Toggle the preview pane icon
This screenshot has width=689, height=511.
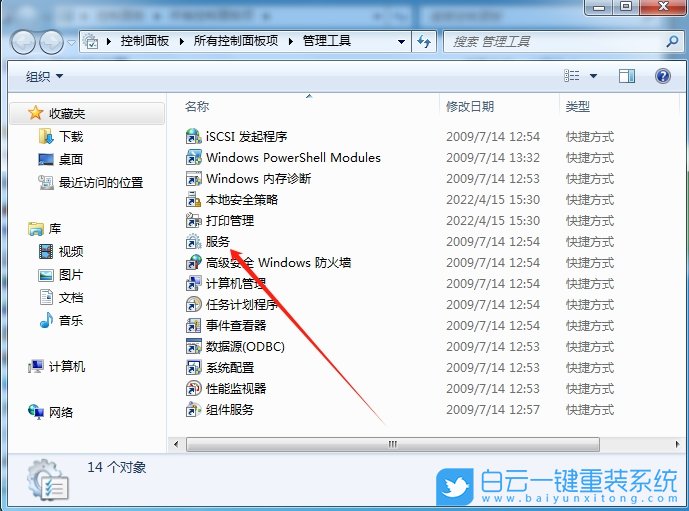click(x=627, y=76)
